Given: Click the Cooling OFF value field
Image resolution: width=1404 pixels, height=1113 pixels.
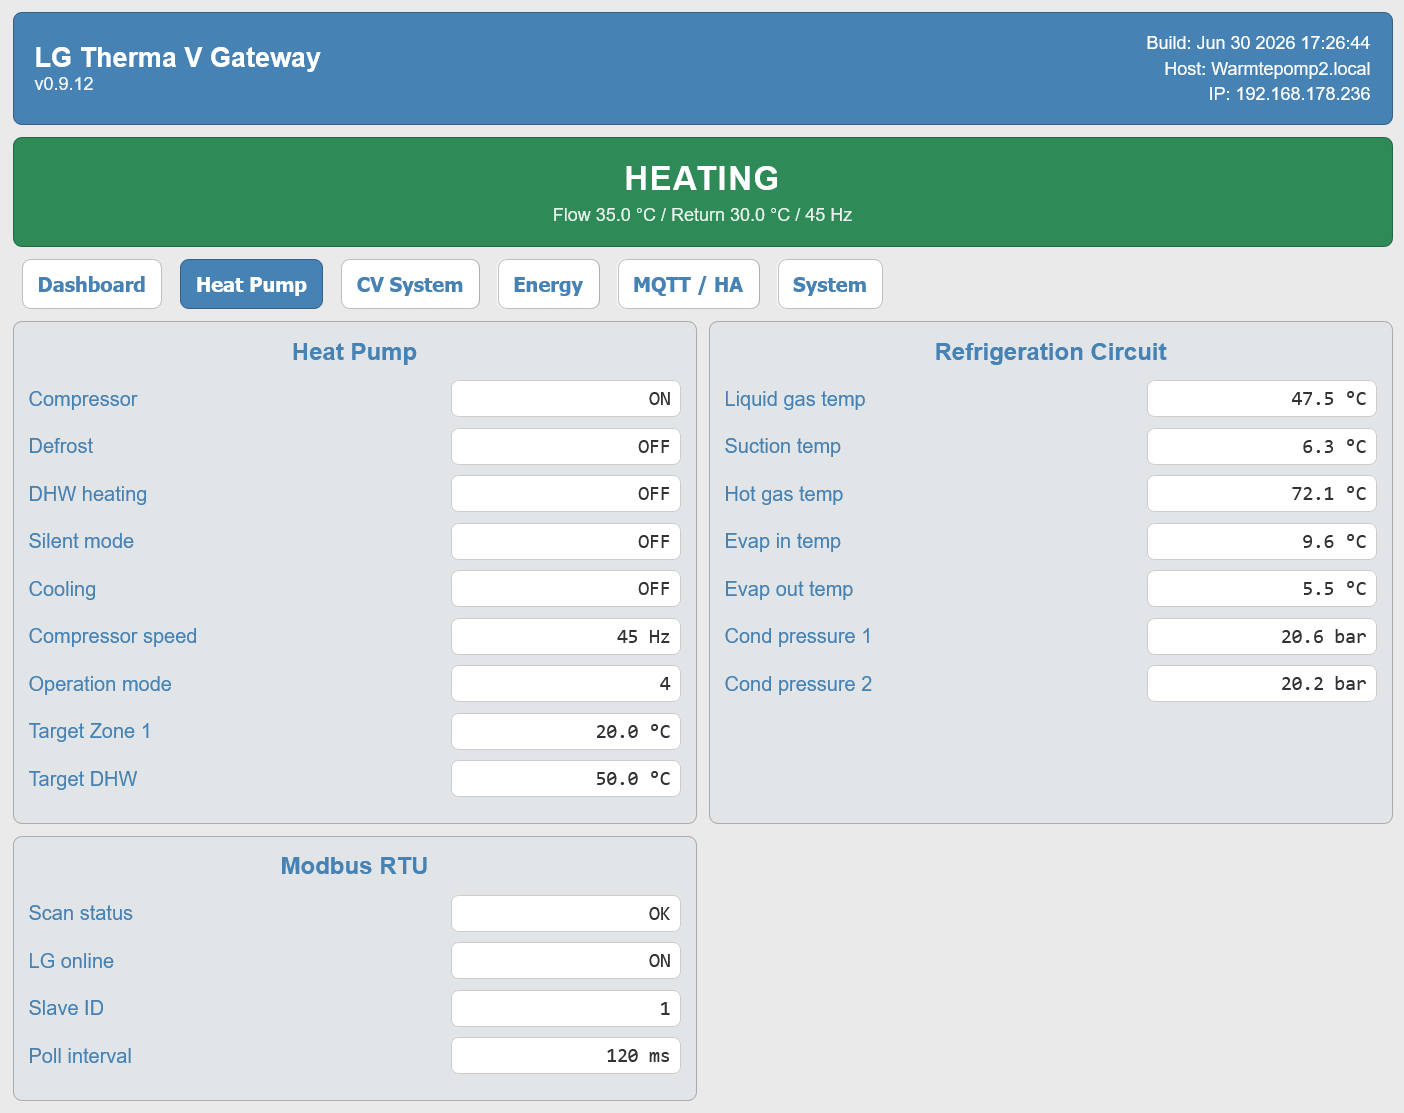Looking at the screenshot, I should tap(566, 588).
